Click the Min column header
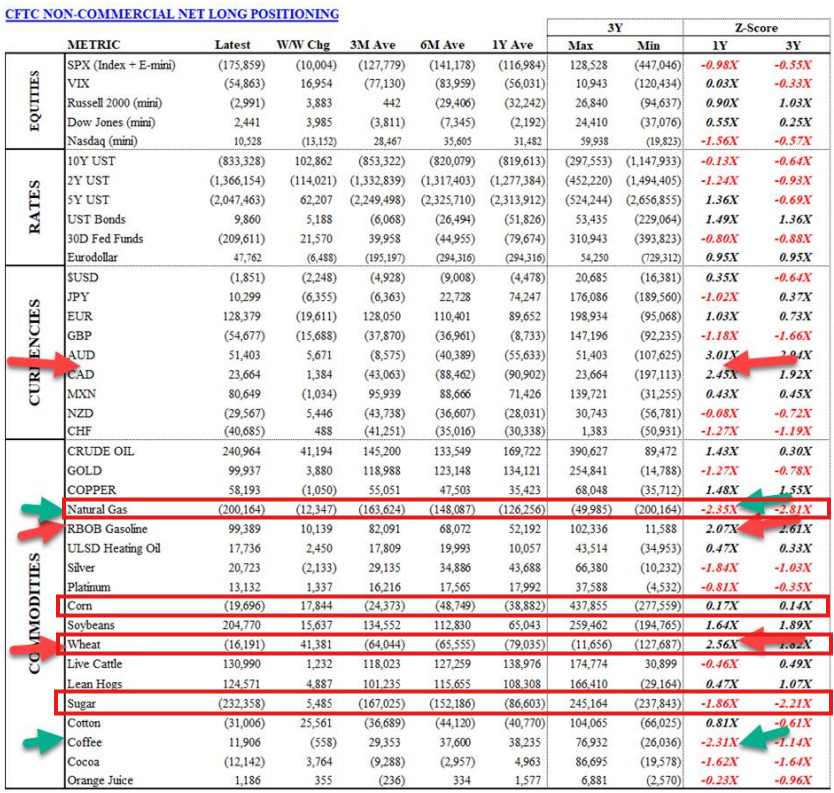Viewport: 834px width, 793px height. pos(648,45)
